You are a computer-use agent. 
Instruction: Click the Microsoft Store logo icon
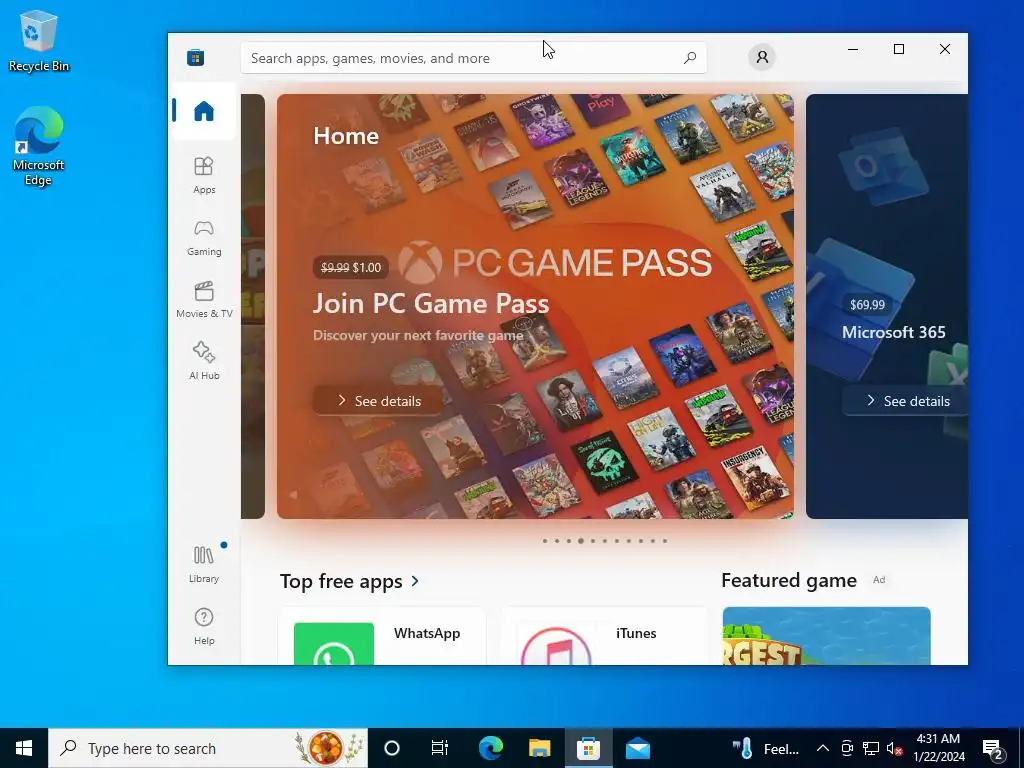[195, 57]
